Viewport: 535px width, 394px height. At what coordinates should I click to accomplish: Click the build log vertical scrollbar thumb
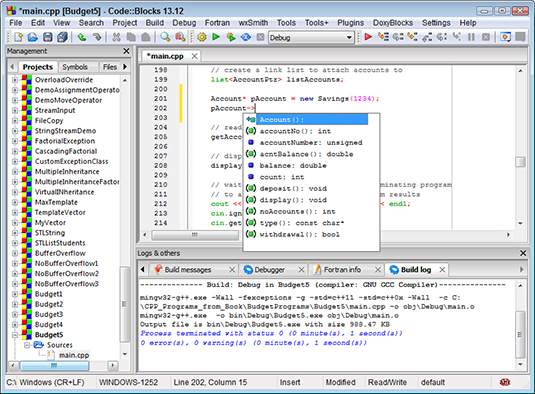(520, 335)
